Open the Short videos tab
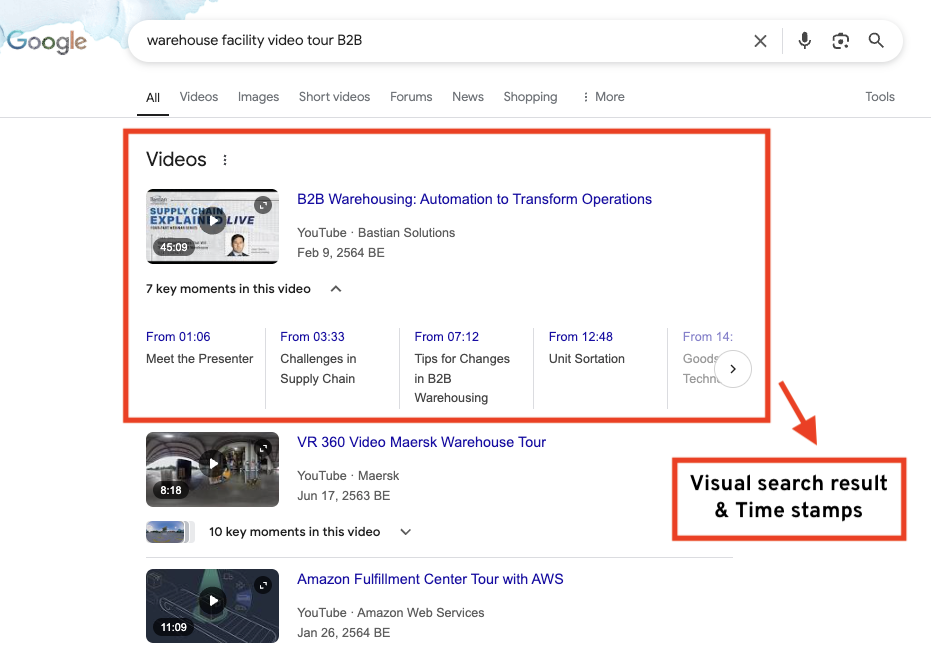Screen dimensions: 931x653 [x=334, y=97]
